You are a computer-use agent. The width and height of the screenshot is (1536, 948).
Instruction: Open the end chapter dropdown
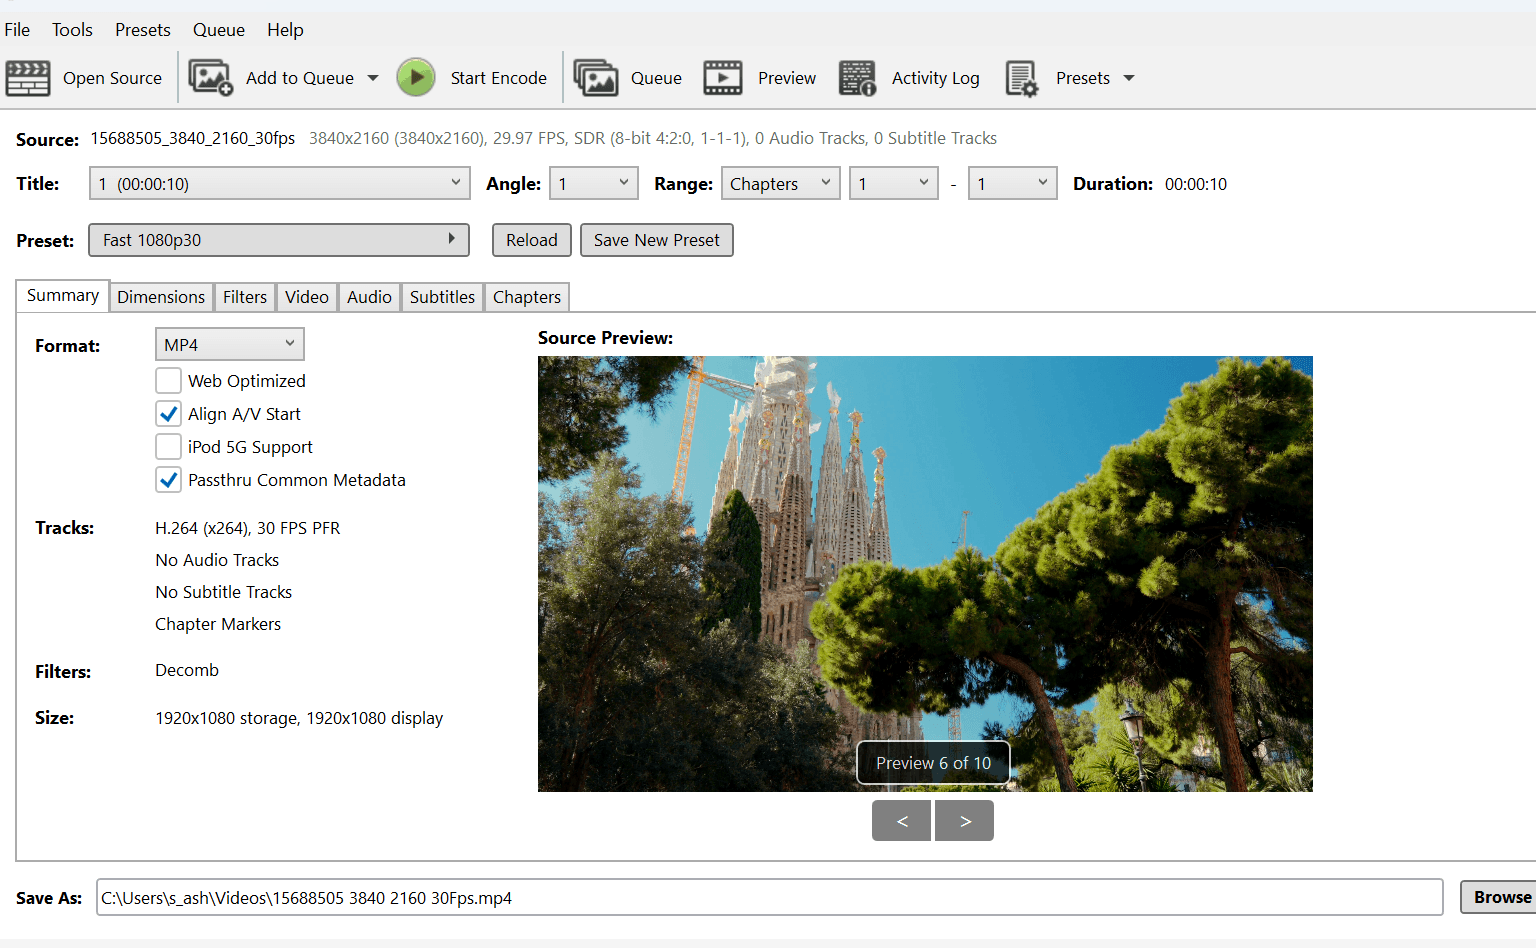coord(1013,183)
